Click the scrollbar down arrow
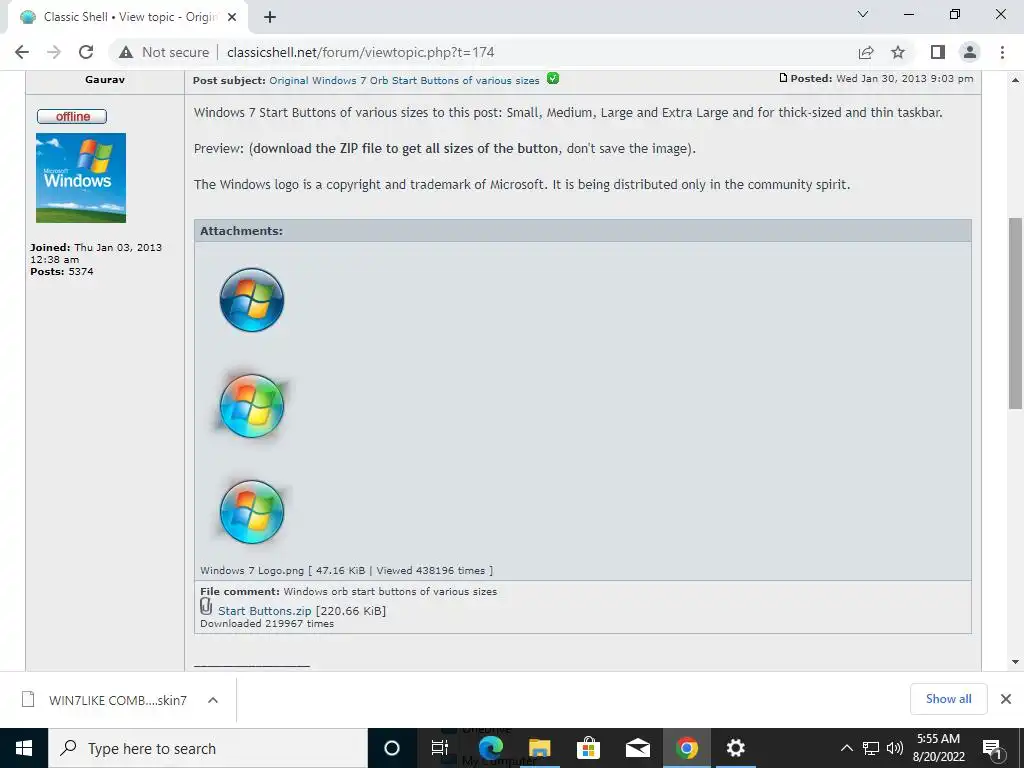This screenshot has width=1024, height=768. (x=1015, y=662)
